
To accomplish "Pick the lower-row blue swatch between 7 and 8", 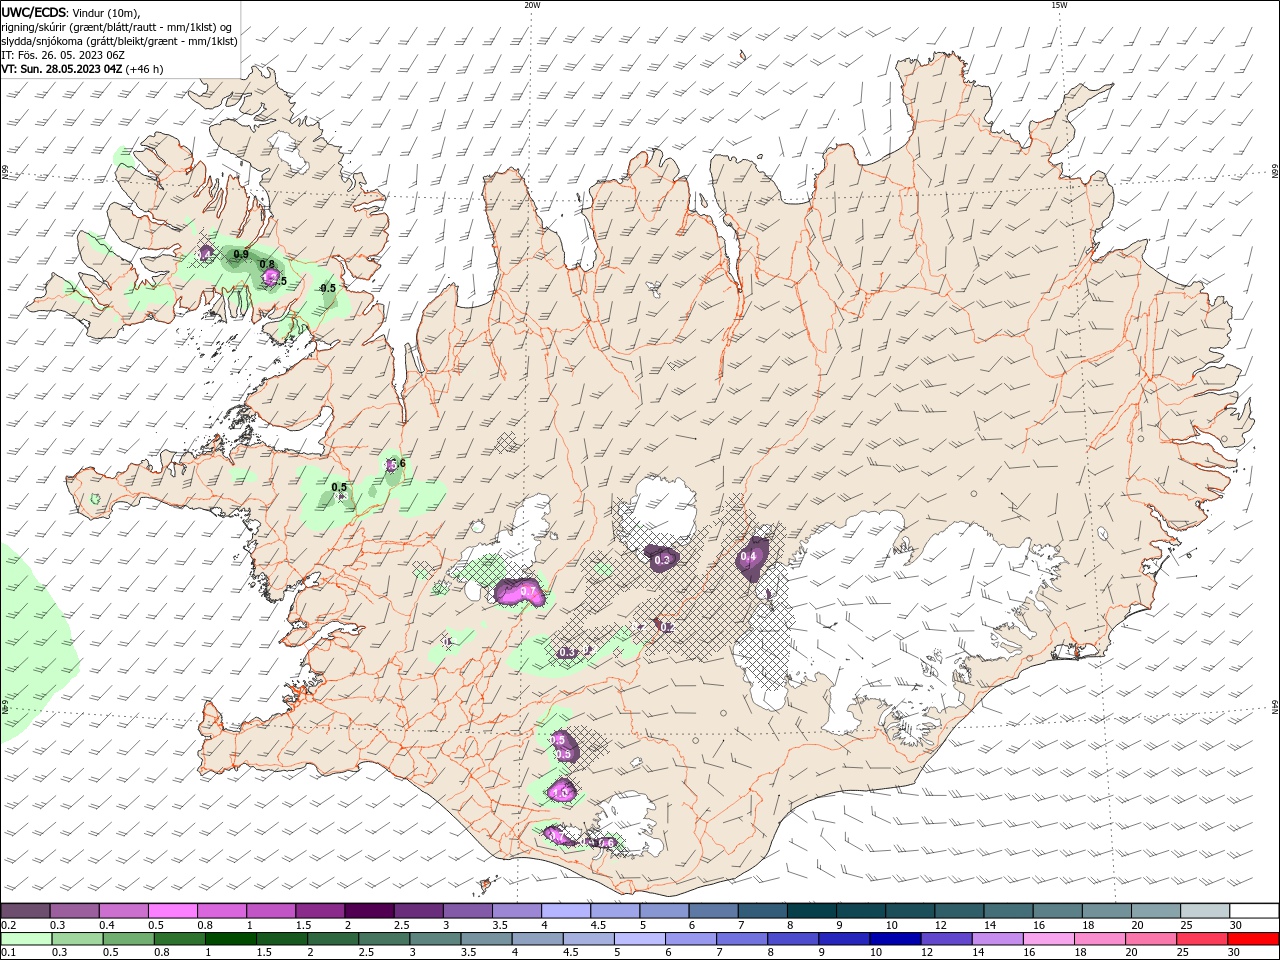I will coord(741,939).
